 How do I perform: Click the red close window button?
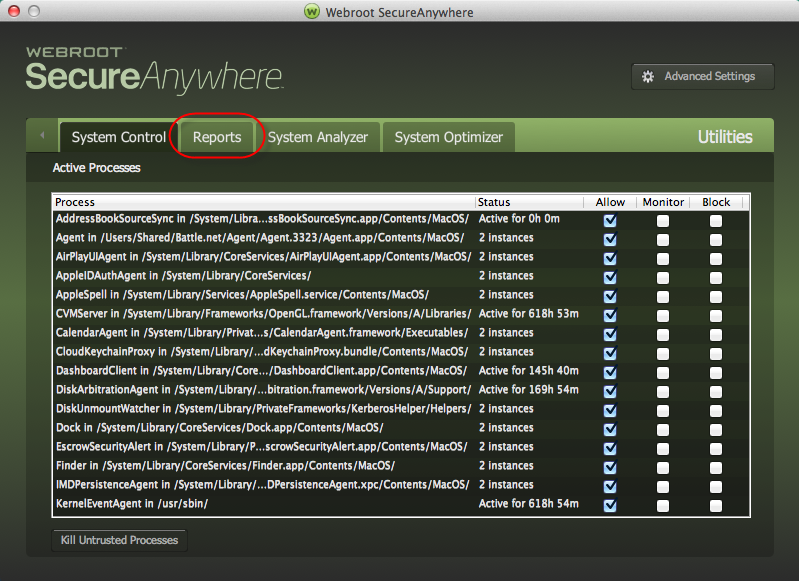(x=14, y=11)
